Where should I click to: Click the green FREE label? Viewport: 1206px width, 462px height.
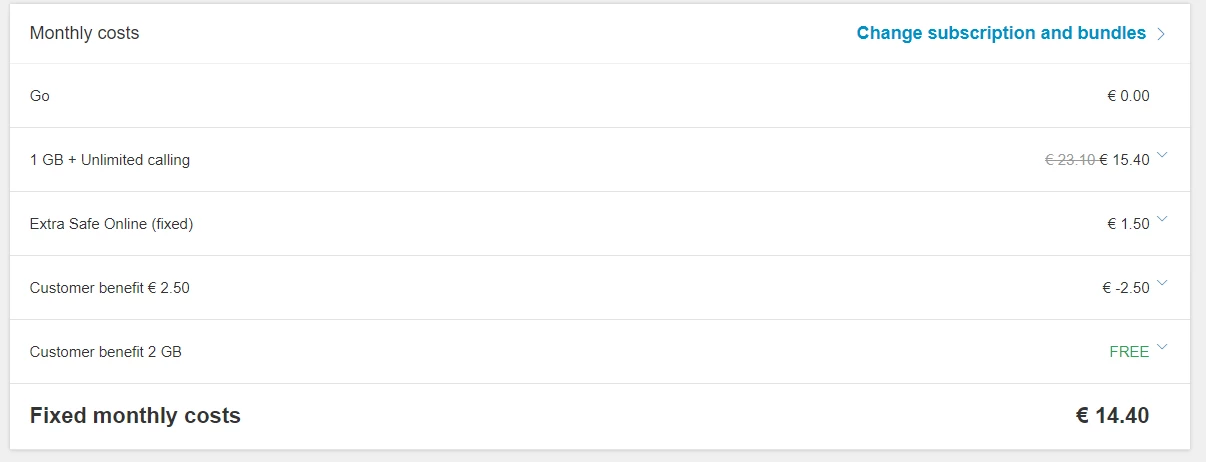pyautogui.click(x=1129, y=352)
